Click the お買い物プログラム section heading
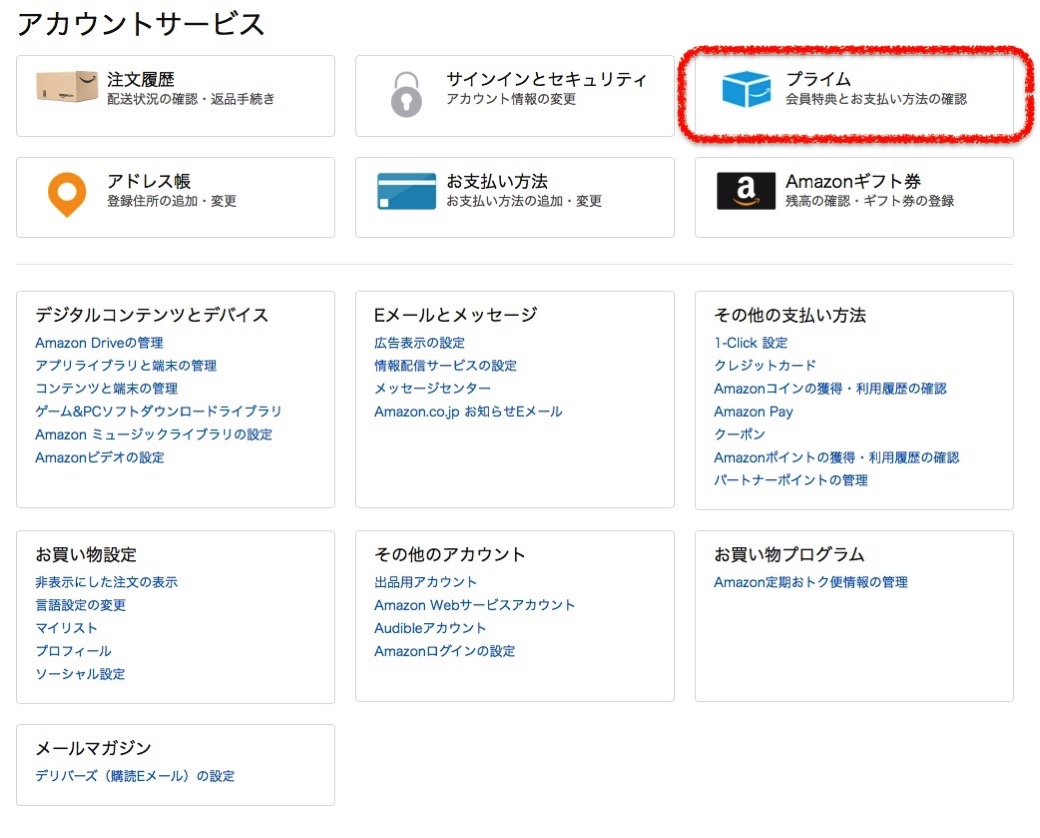 pos(789,555)
